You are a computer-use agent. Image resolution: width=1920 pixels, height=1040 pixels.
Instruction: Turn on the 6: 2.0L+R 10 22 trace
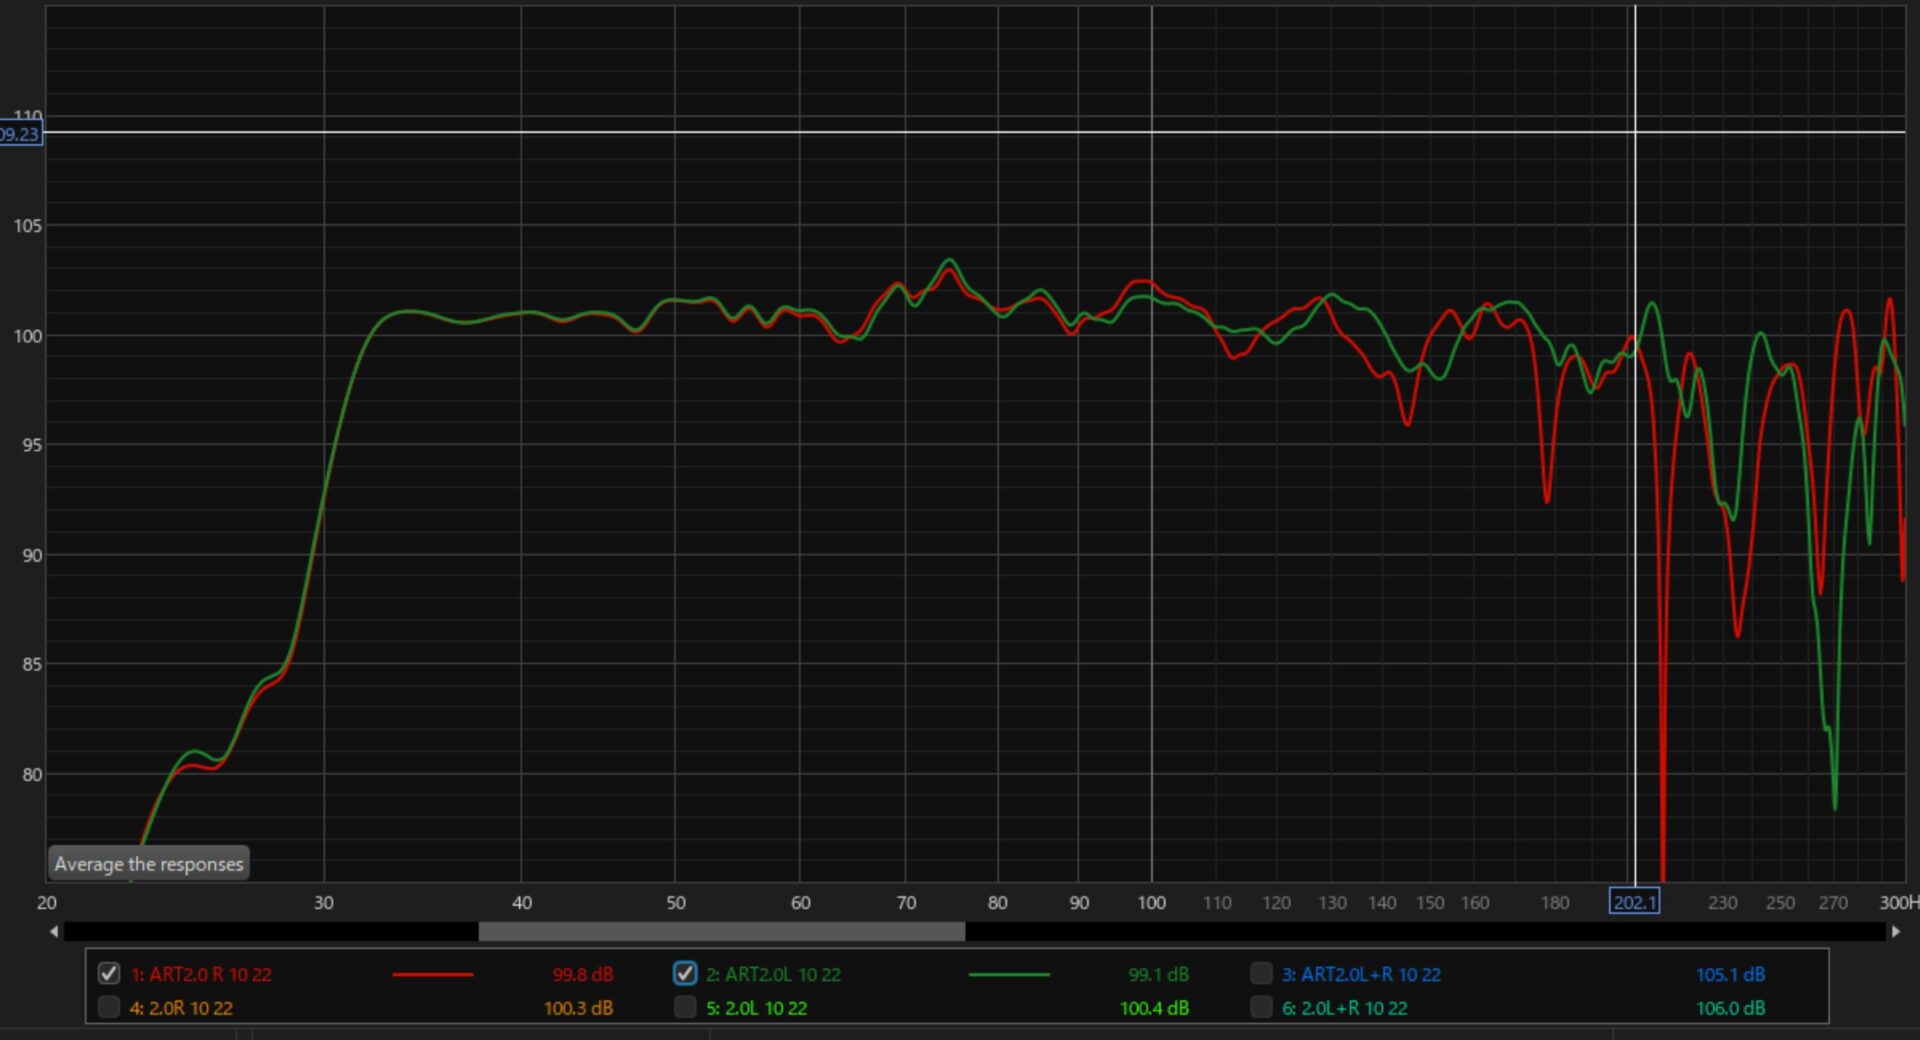coord(1261,1007)
